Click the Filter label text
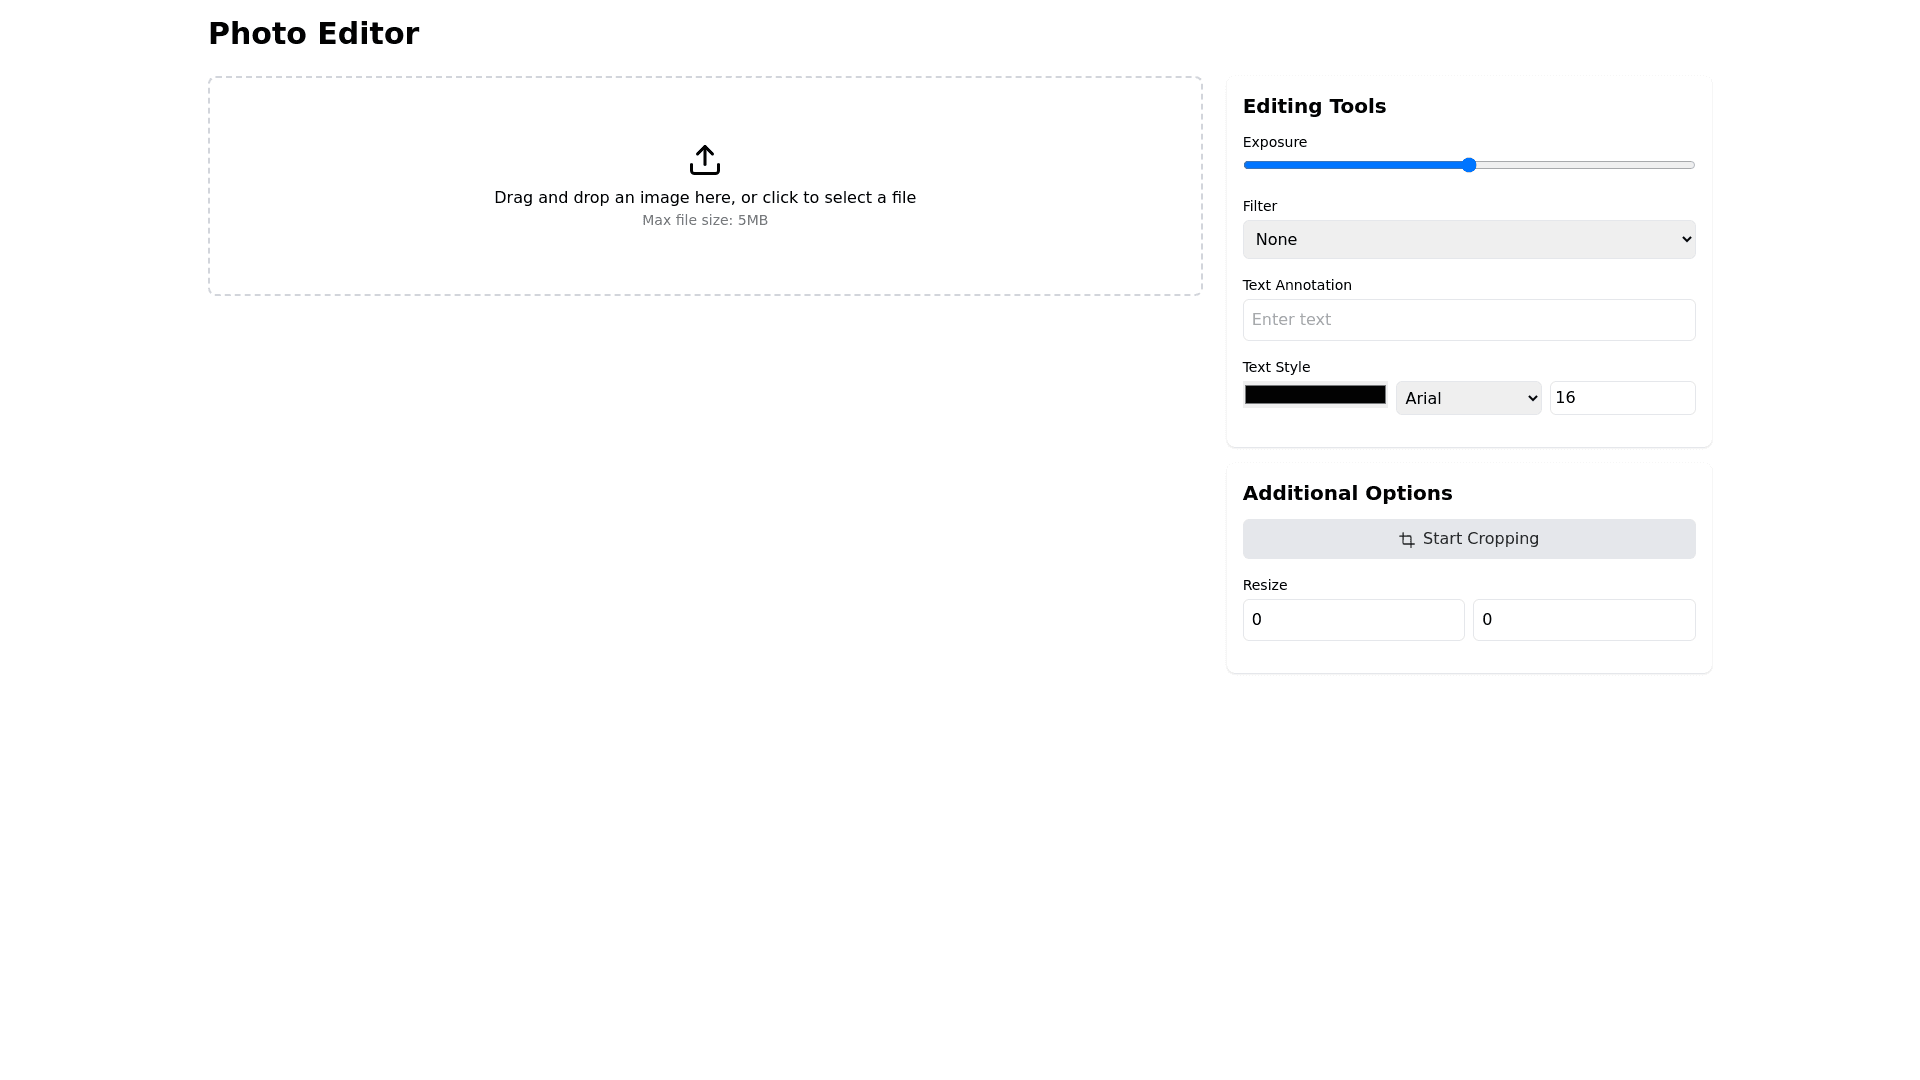The image size is (1920, 1080). point(1259,206)
